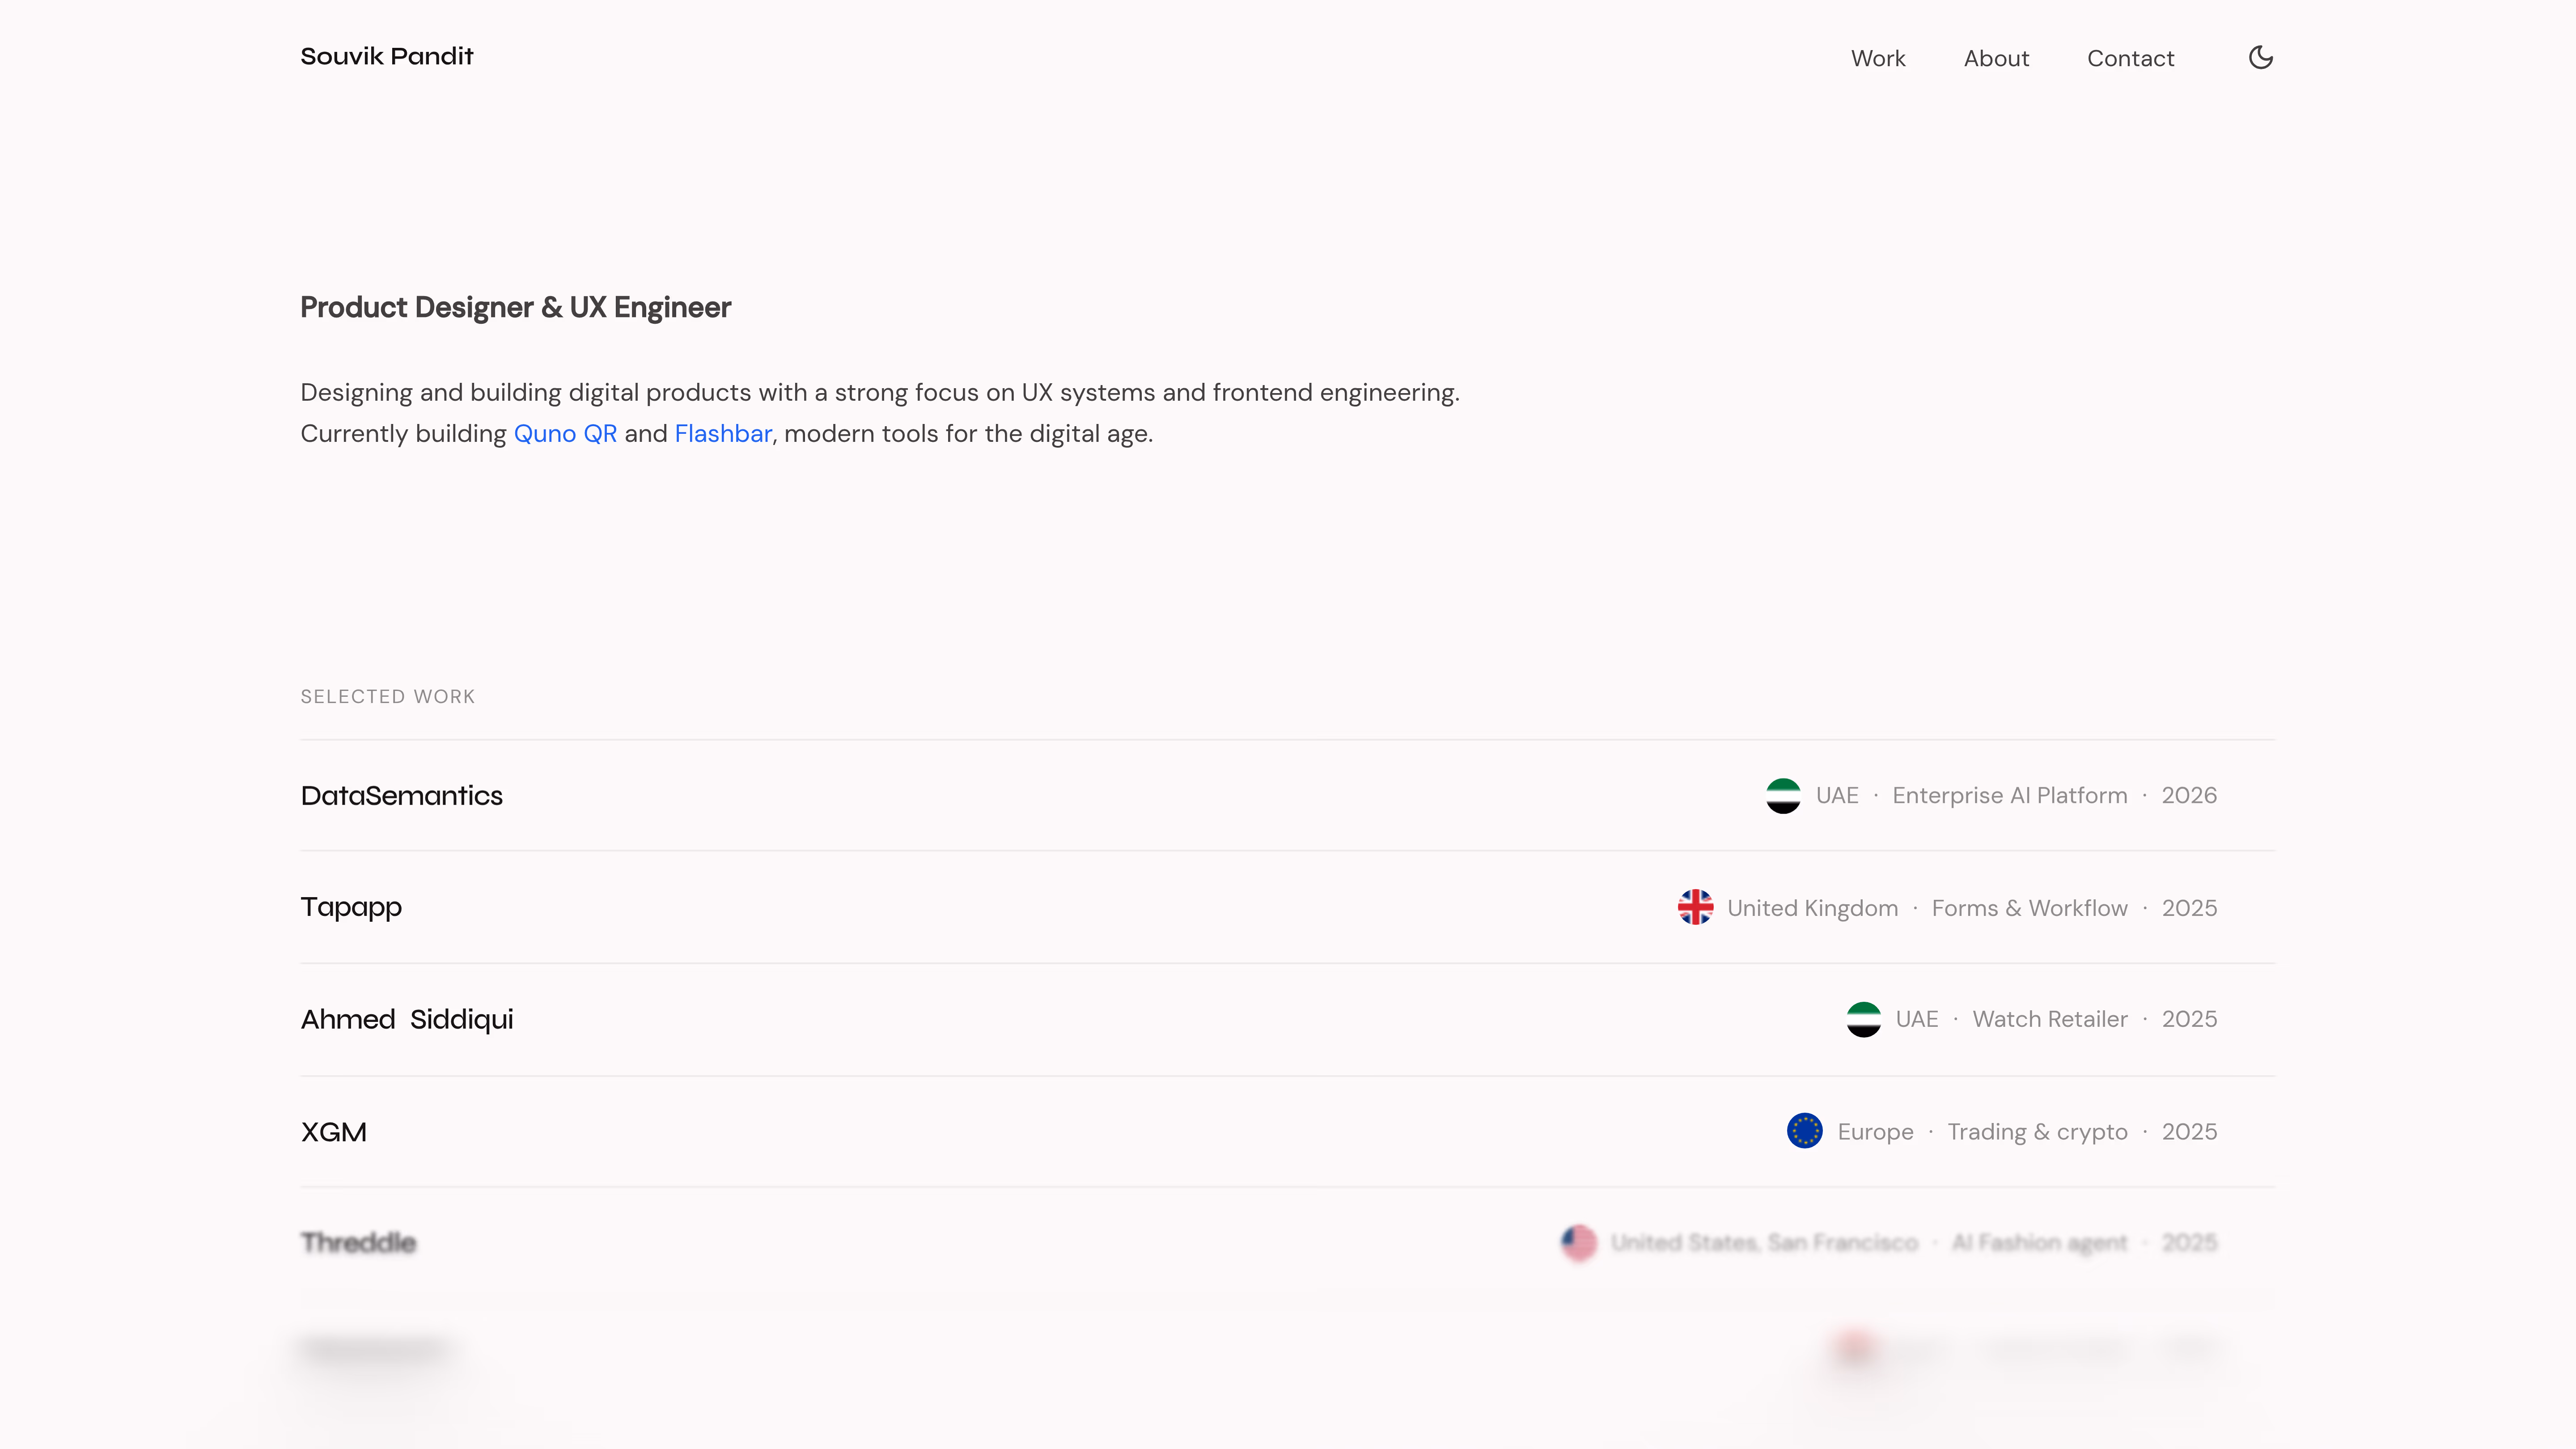This screenshot has height=1449, width=2576.
Task: Click the UAE flag icon beside DataSemantics
Action: [x=1783, y=796]
